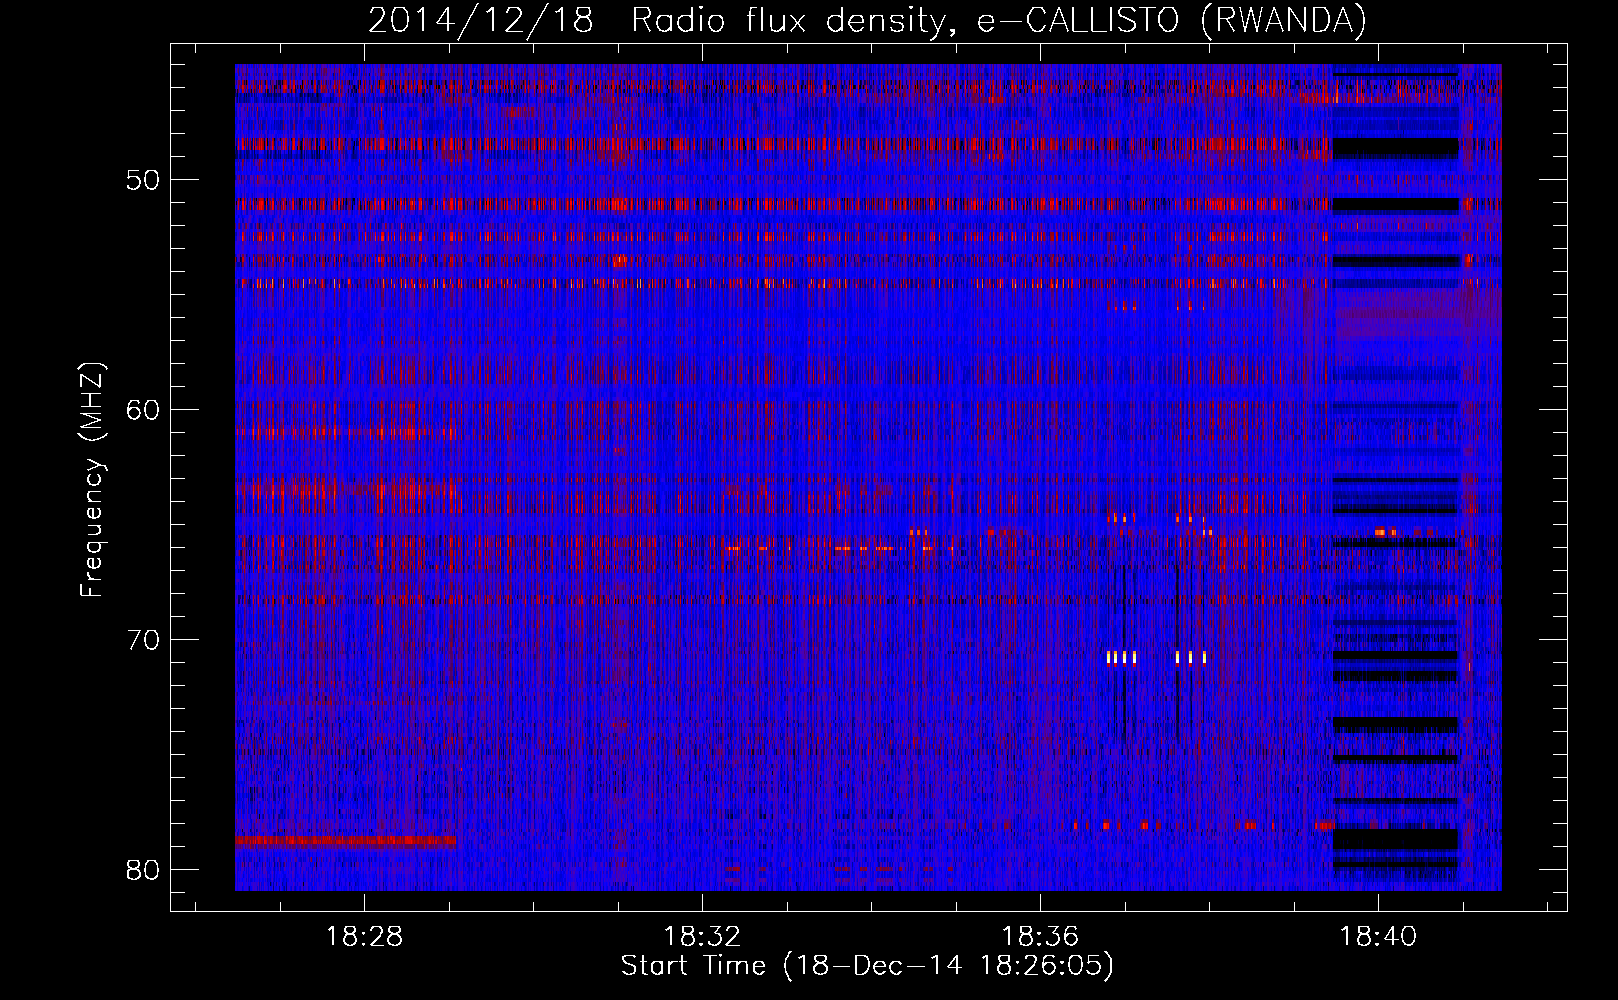Image resolution: width=1618 pixels, height=1000 pixels.
Task: Click the red horizontal band near 79 MHz
Action: [345, 841]
